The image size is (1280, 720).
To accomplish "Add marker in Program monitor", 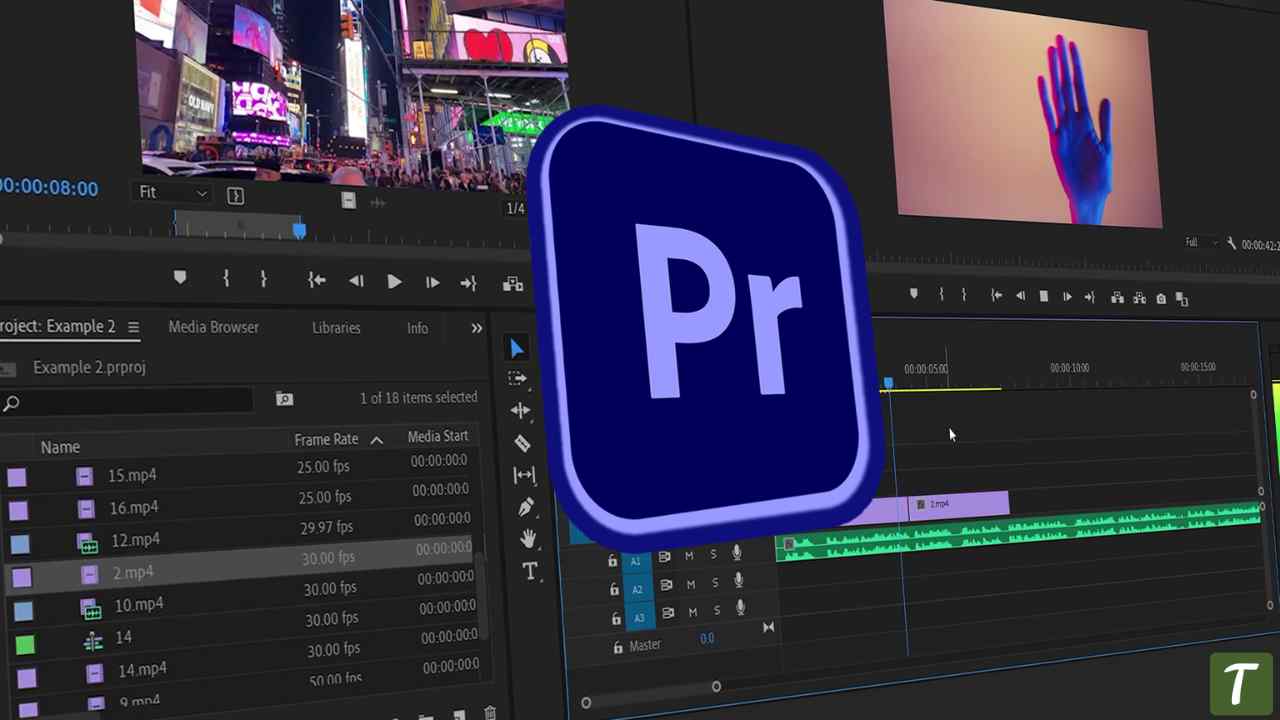I will (x=913, y=294).
